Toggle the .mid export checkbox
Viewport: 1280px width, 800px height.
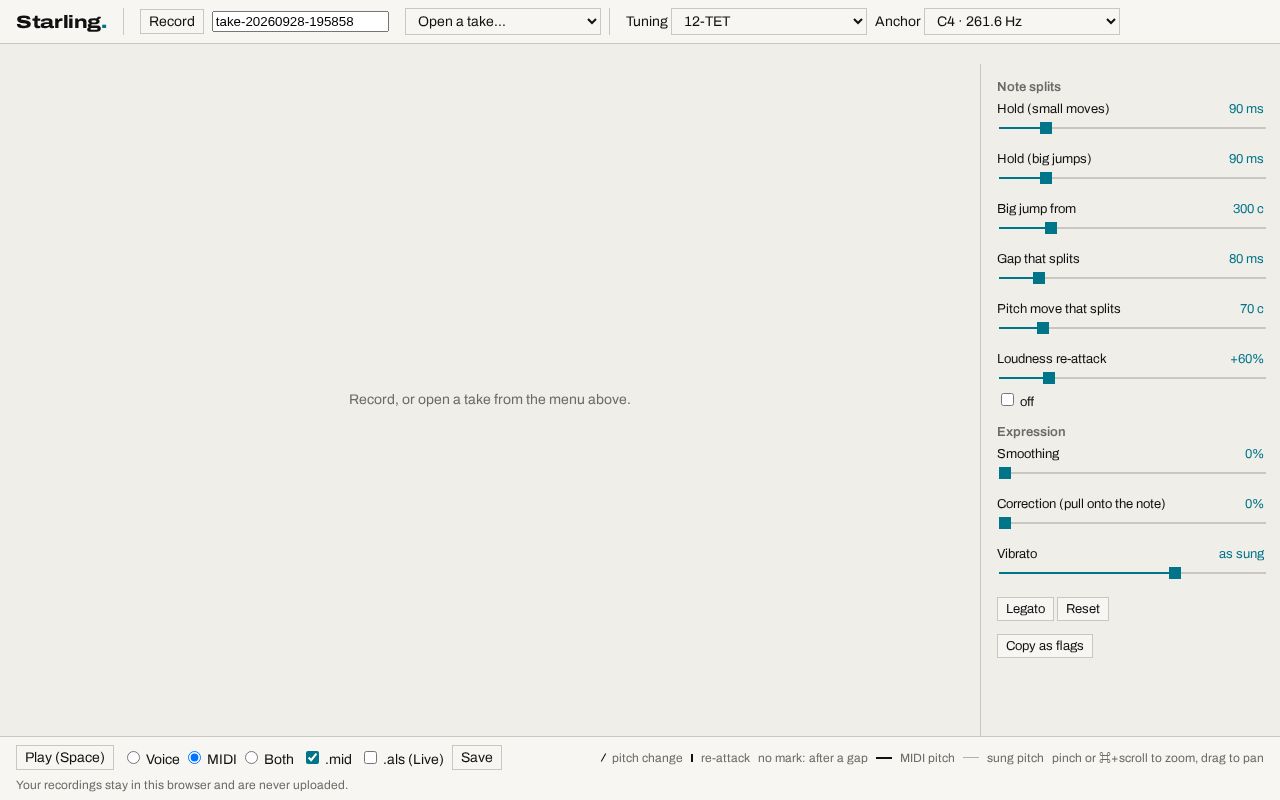[312, 758]
